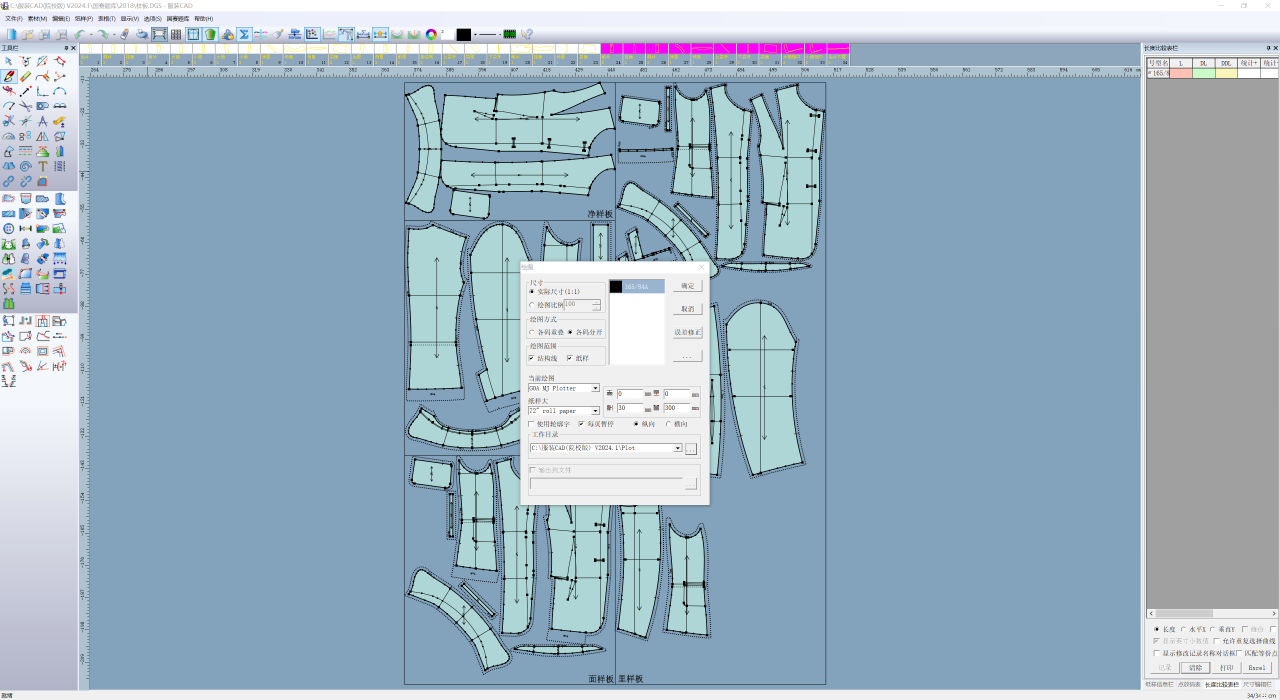The height and width of the screenshot is (700, 1280).
Task: Click the 确定 button in plot dialog
Action: [687, 286]
